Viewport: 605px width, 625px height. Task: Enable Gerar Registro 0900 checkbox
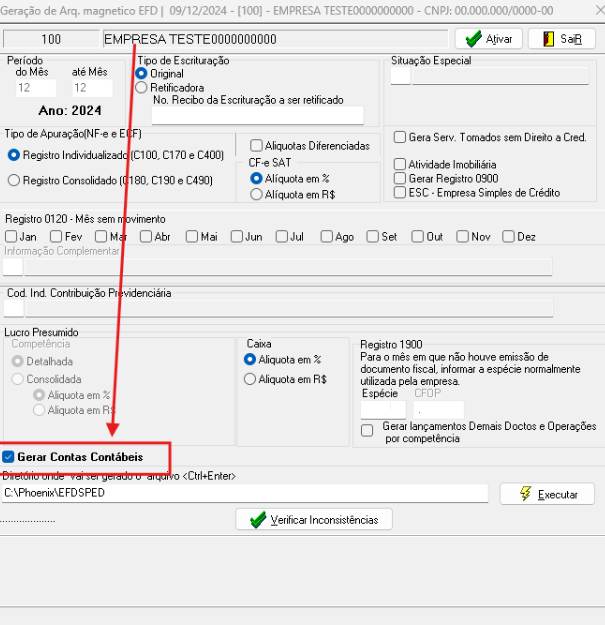point(400,178)
